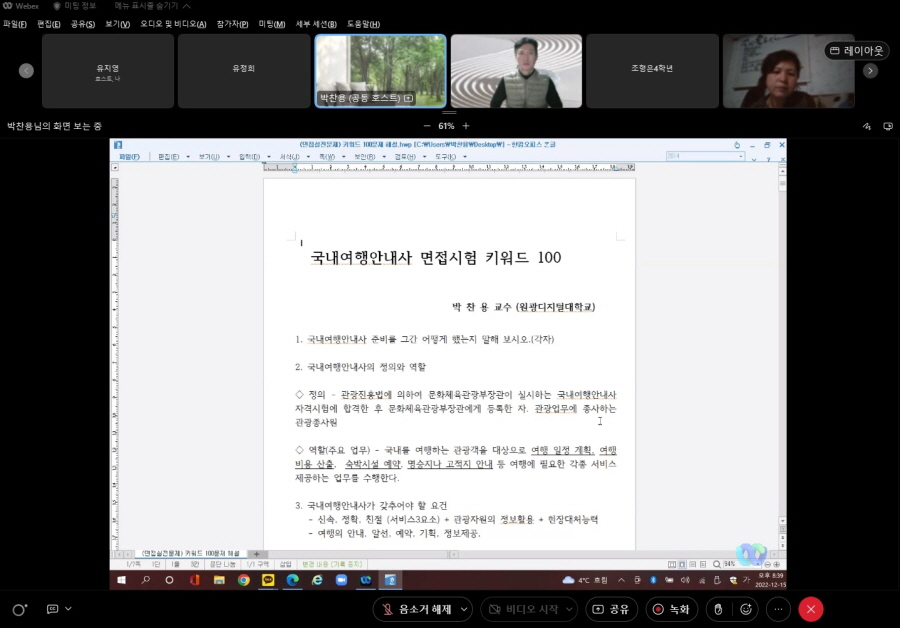Screen dimensions: 900x628
Task: Open the emoji reactions icon in meeting controls
Action: (x=748, y=609)
